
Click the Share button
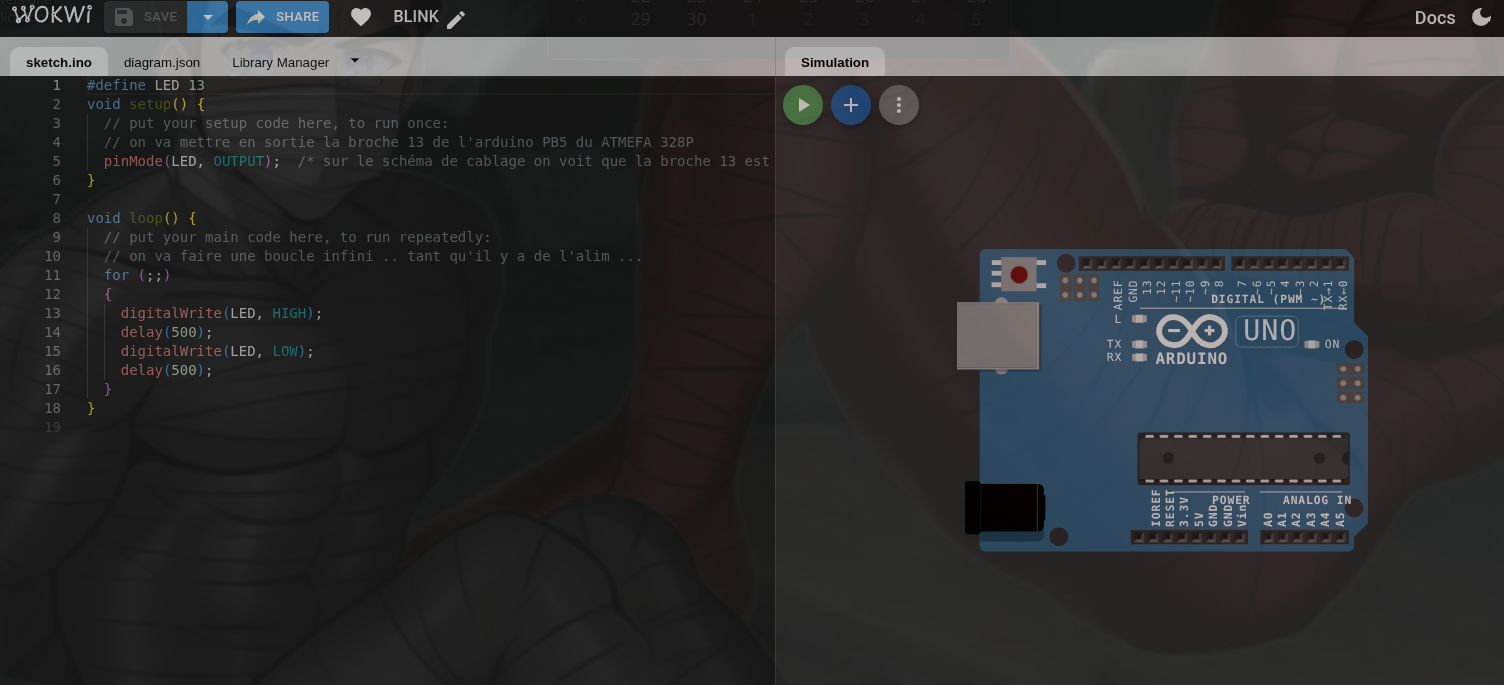pyautogui.click(x=282, y=17)
